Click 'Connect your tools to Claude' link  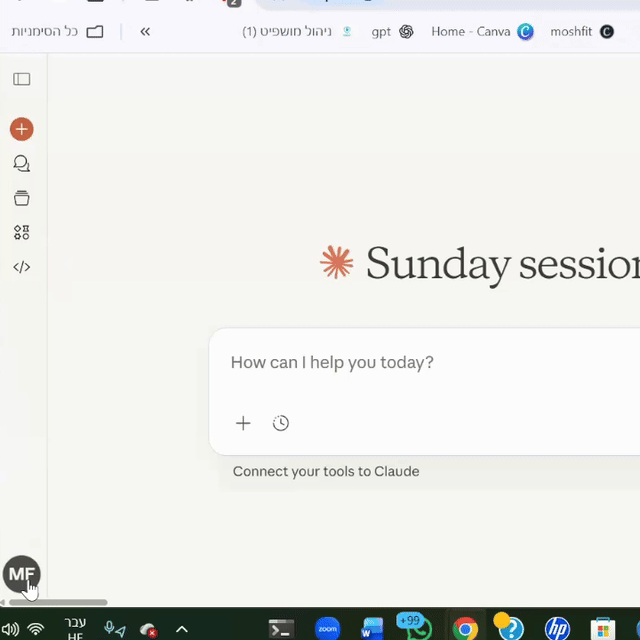[x=326, y=471]
